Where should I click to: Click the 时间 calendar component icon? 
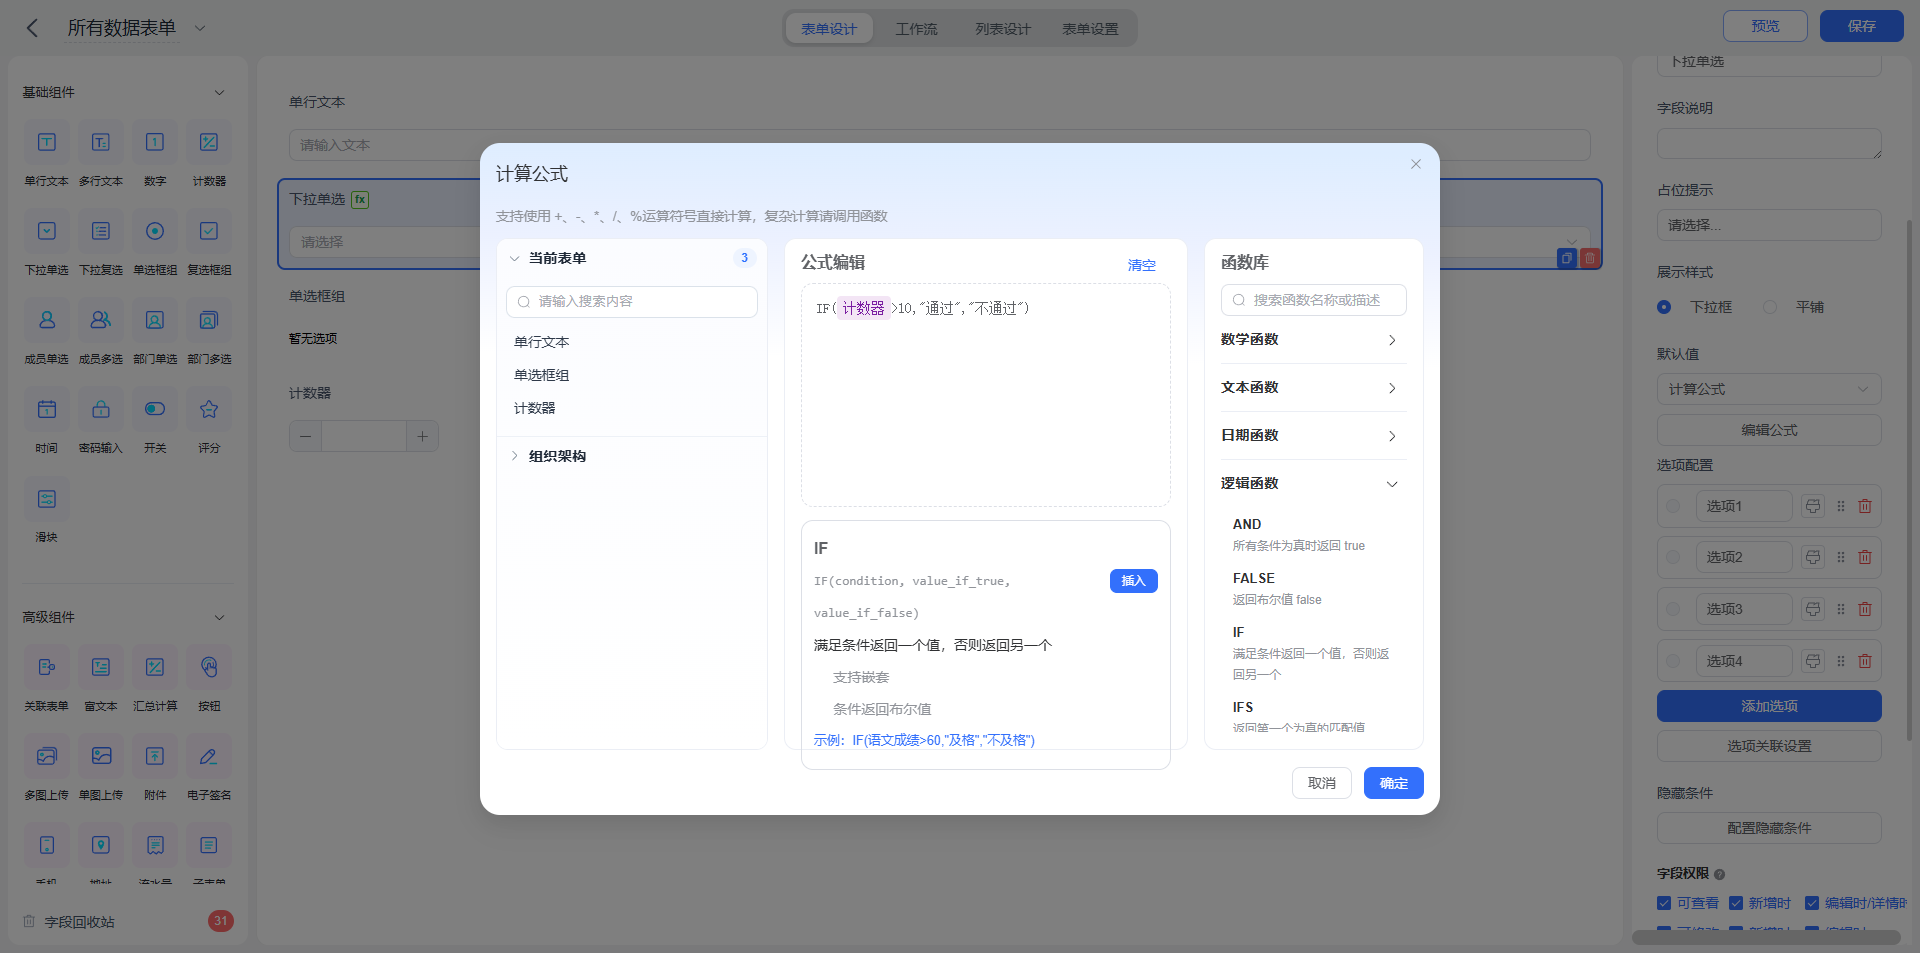coord(47,409)
